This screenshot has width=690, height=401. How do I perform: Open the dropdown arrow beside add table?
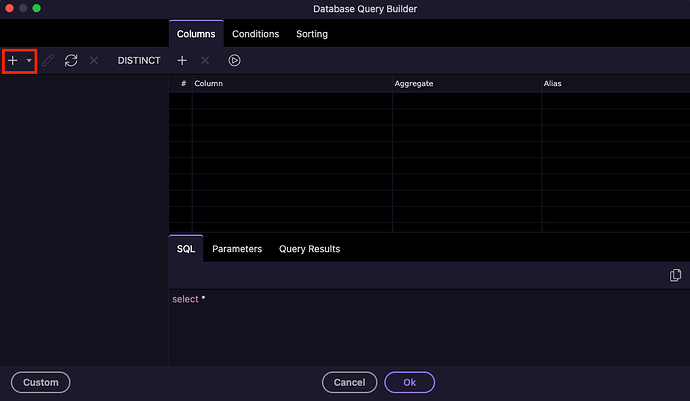click(x=29, y=61)
